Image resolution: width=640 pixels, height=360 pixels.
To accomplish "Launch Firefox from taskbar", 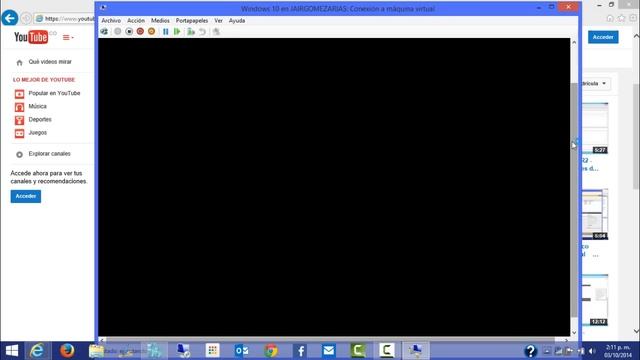I will click(67, 351).
